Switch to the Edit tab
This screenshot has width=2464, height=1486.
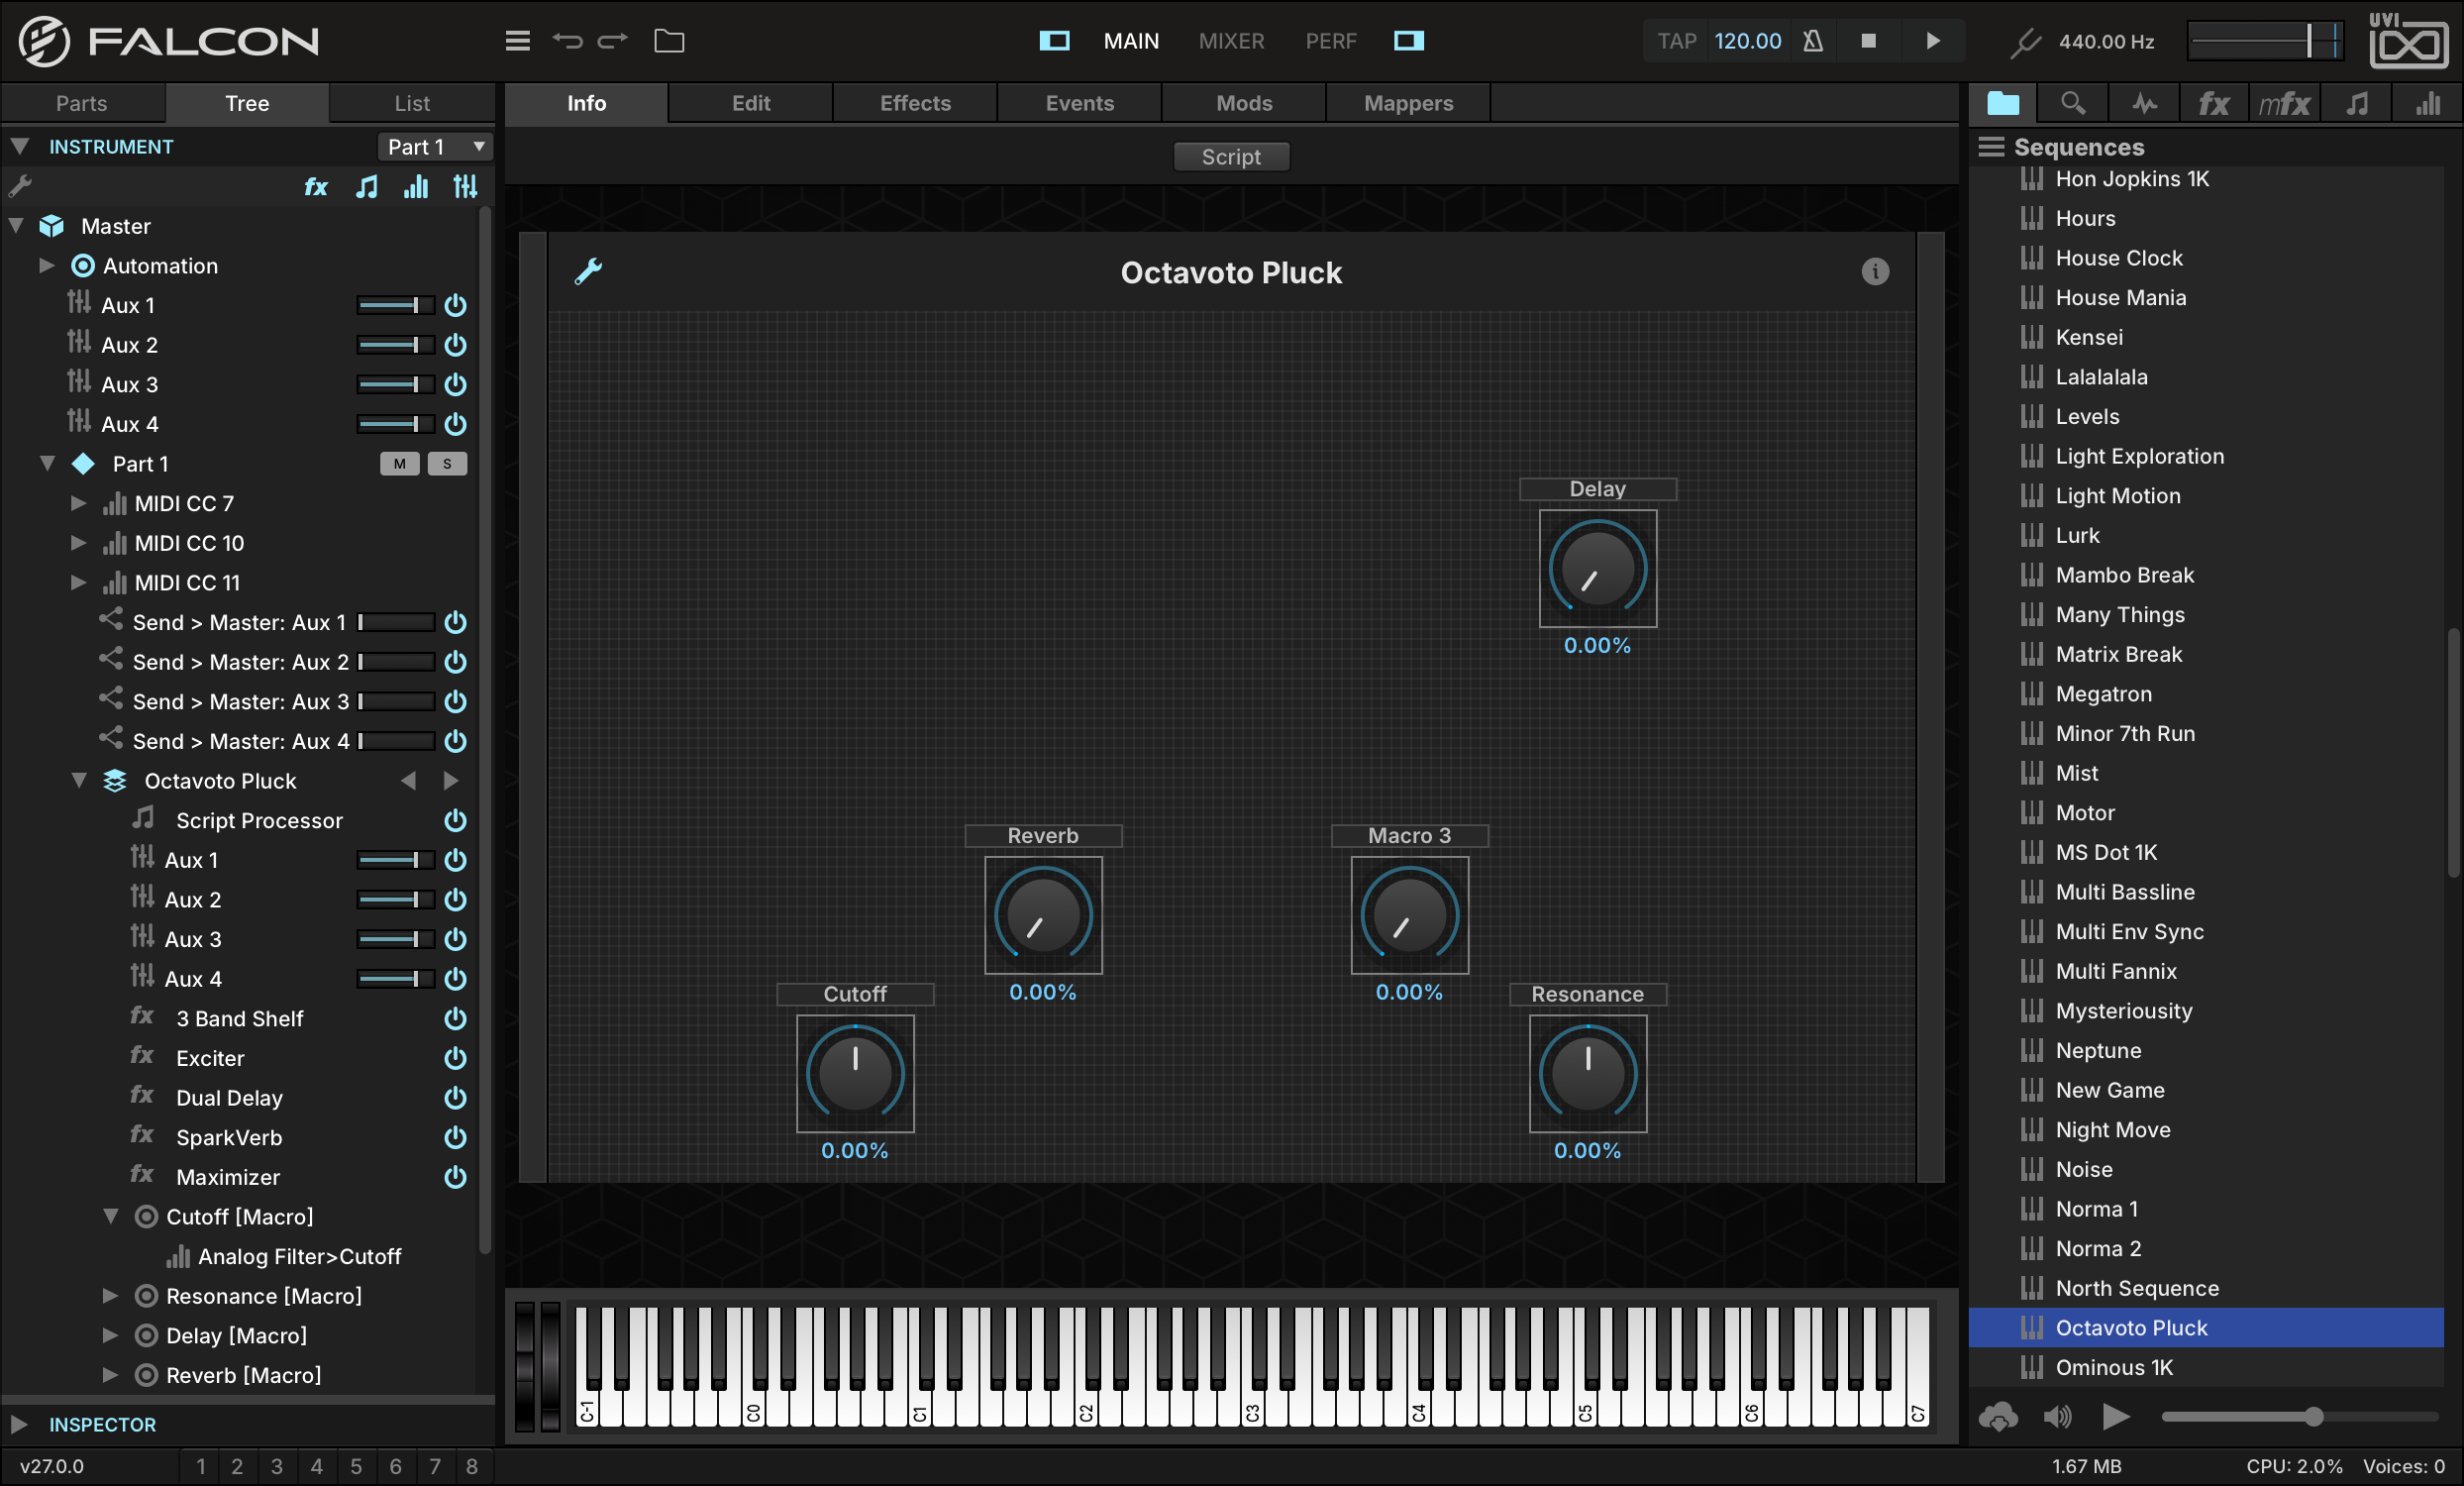coord(751,103)
